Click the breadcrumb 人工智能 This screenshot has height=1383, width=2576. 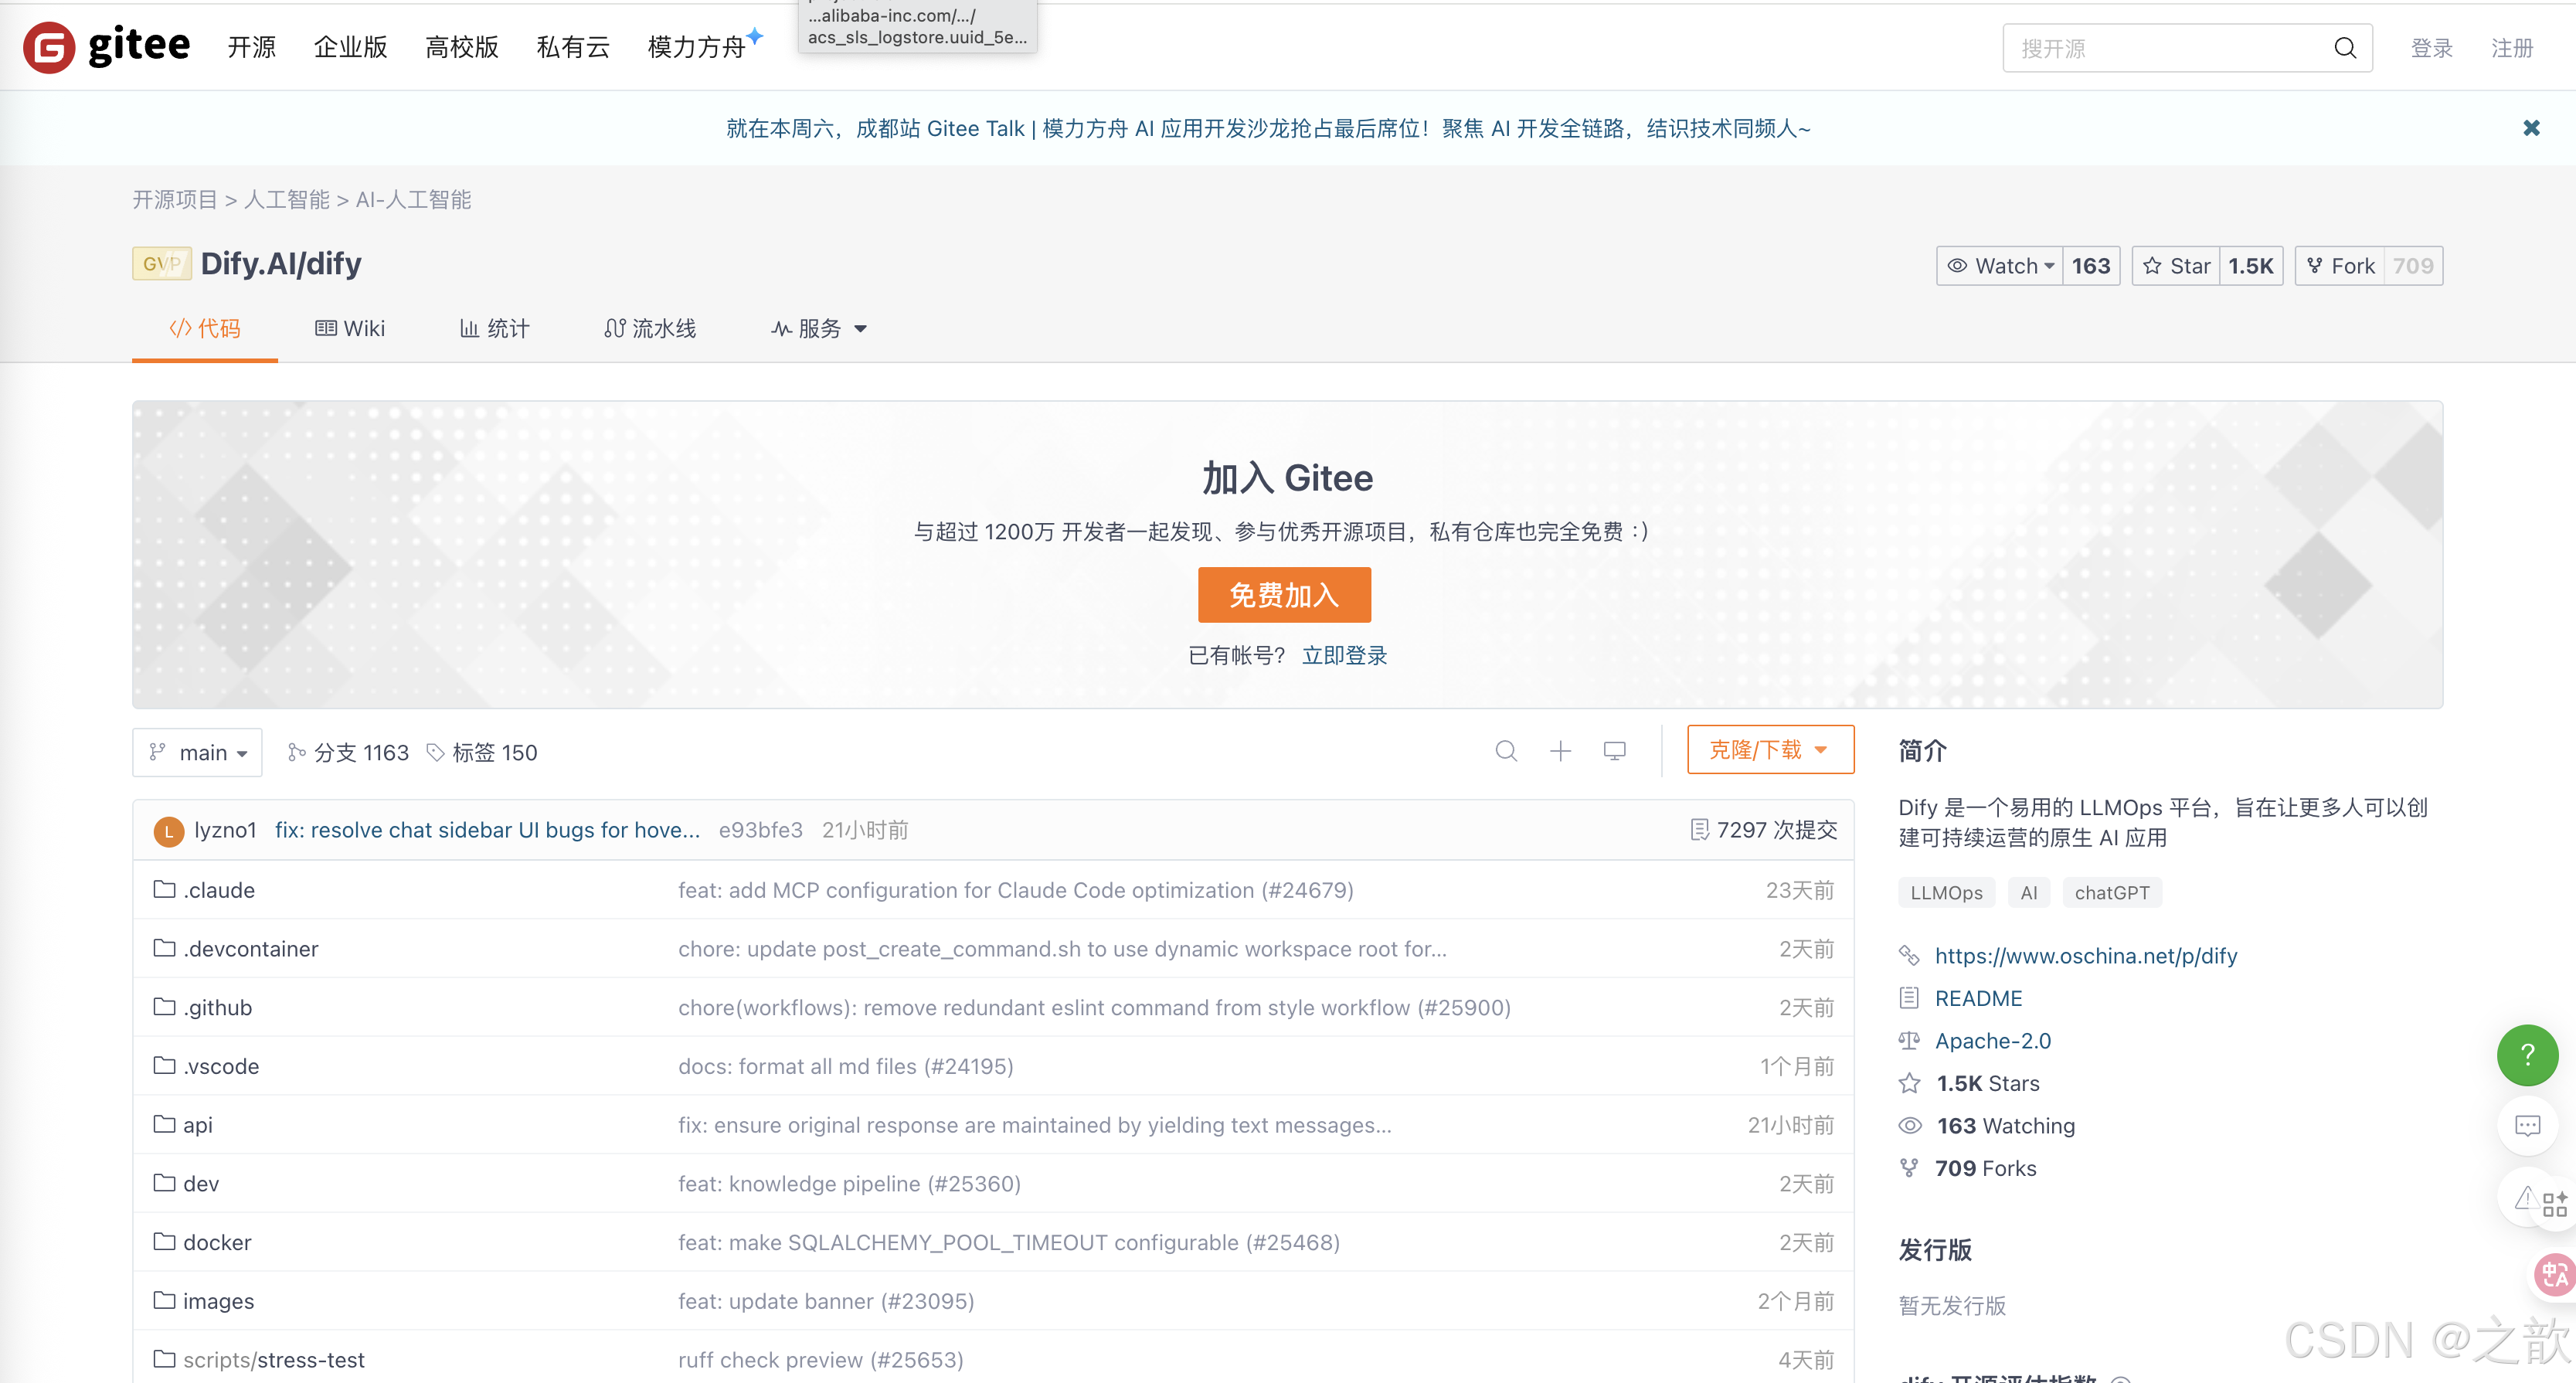point(286,200)
